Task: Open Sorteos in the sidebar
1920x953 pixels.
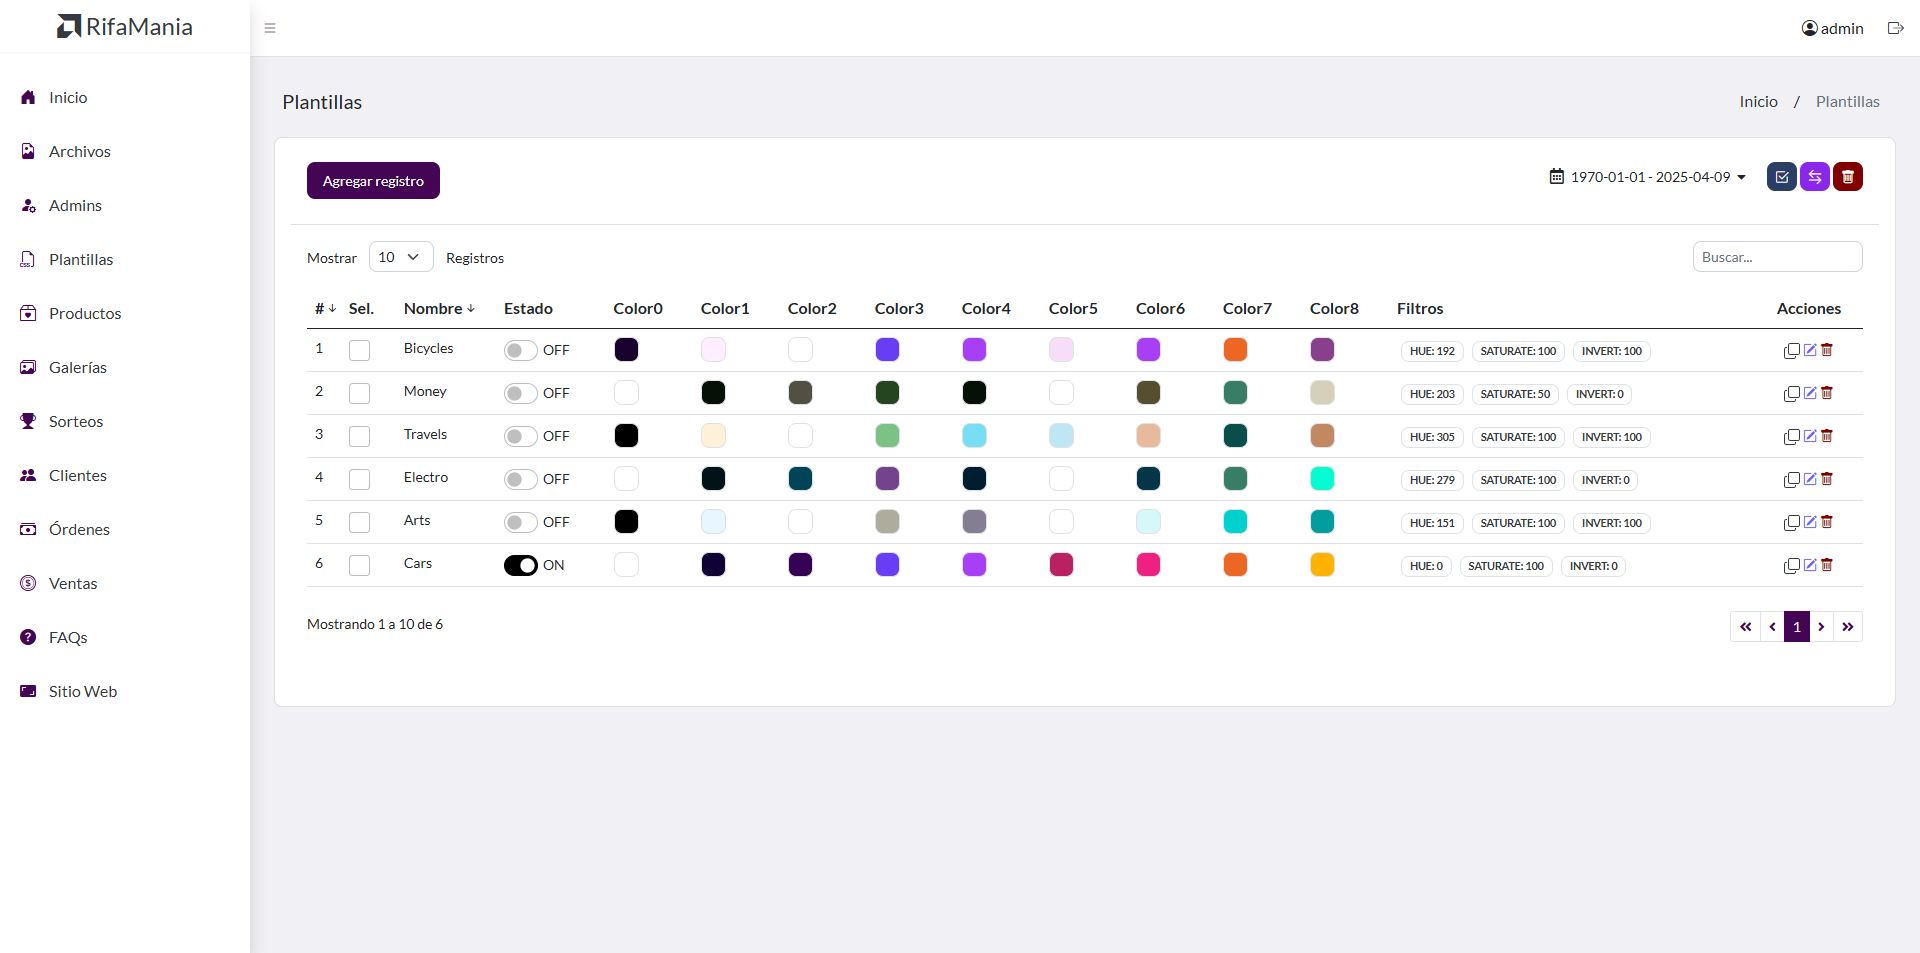Action: [x=76, y=421]
